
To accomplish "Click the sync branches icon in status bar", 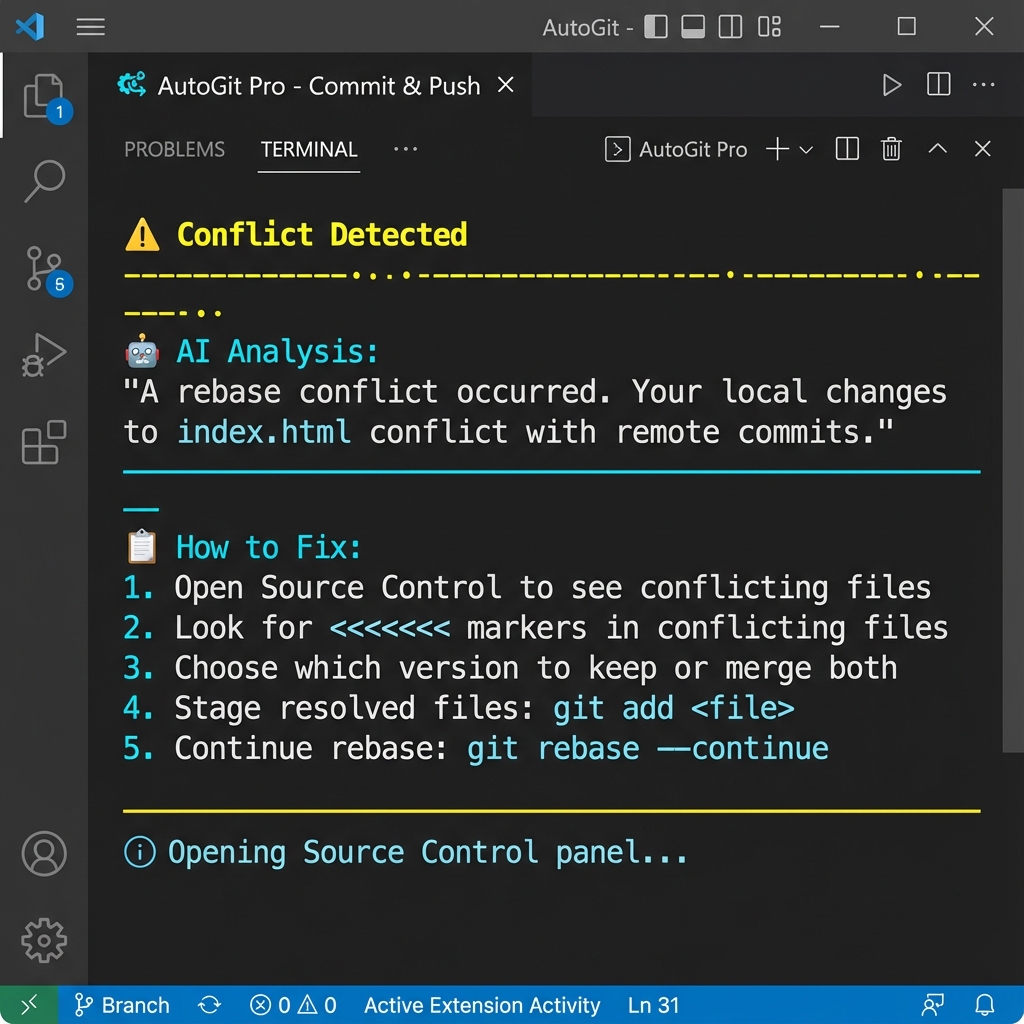I will (209, 1005).
